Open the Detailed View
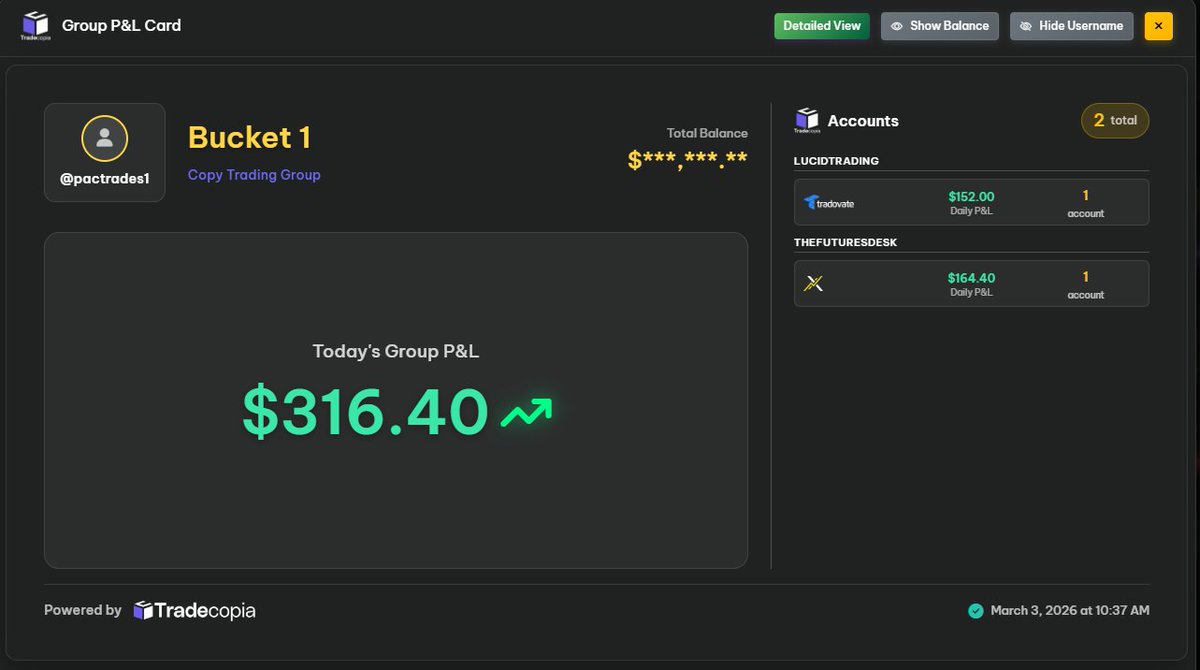 click(822, 26)
